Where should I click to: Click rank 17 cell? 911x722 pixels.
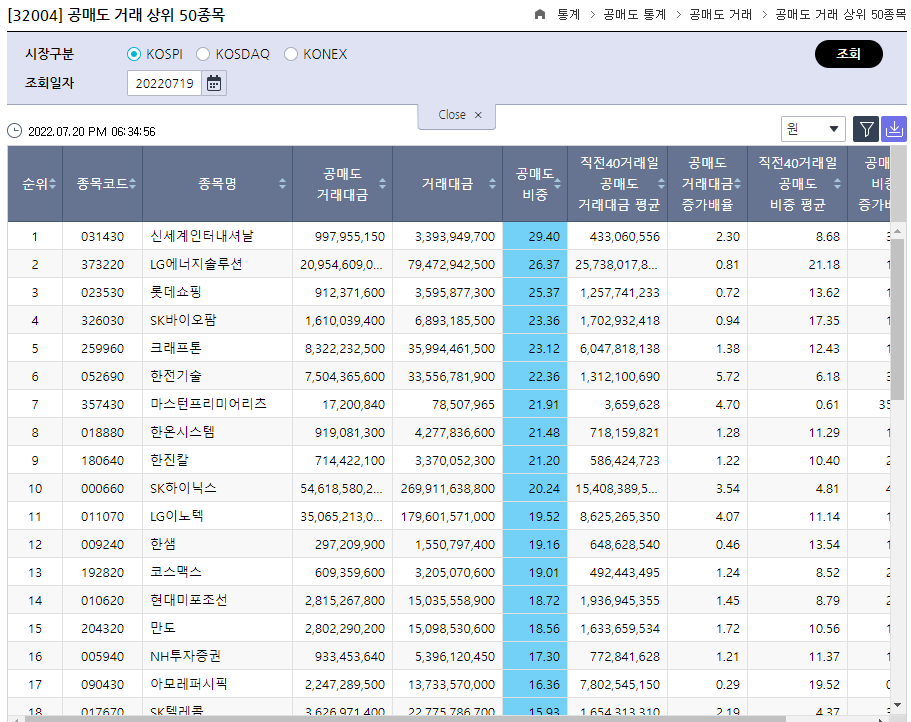click(35, 685)
